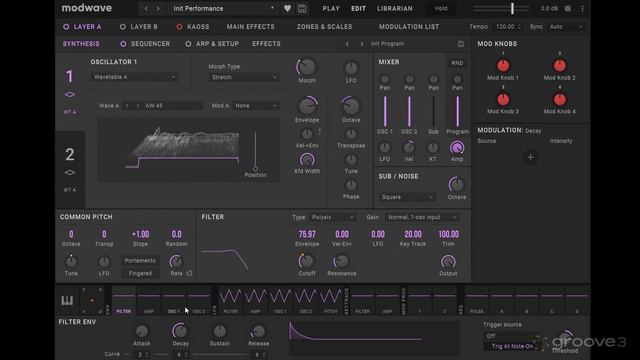Switch to EDIT mode

pyautogui.click(x=358, y=8)
